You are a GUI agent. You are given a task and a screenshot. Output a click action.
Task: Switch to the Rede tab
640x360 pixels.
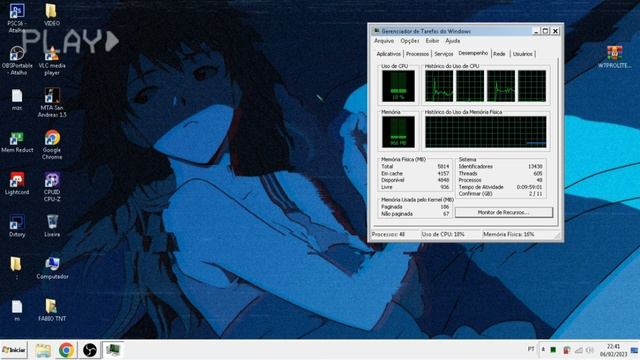click(x=499, y=54)
